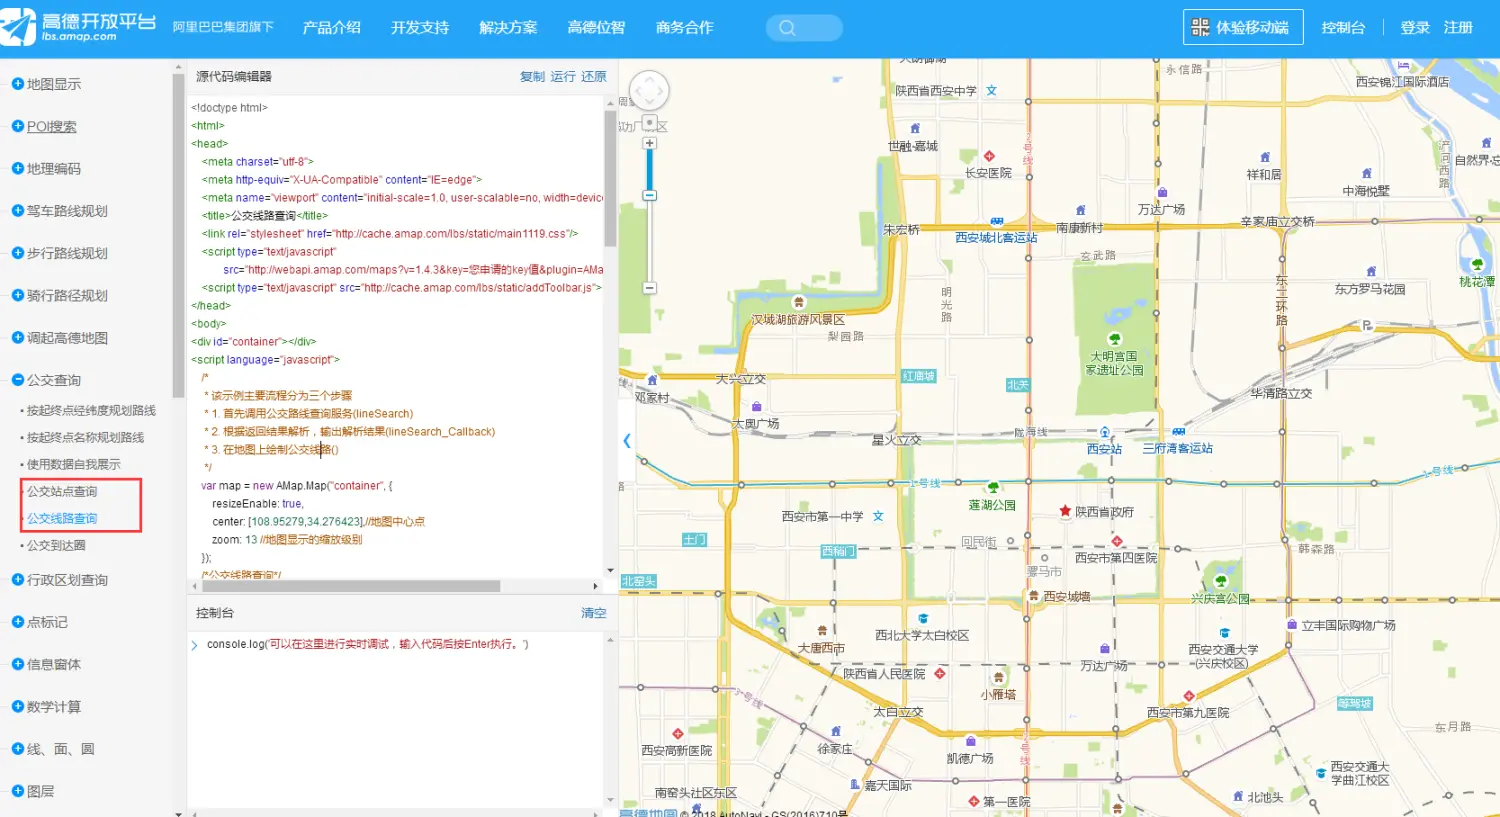This screenshot has height=817, width=1500.
Task: Zoom out using map minus button
Action: pyautogui.click(x=649, y=288)
